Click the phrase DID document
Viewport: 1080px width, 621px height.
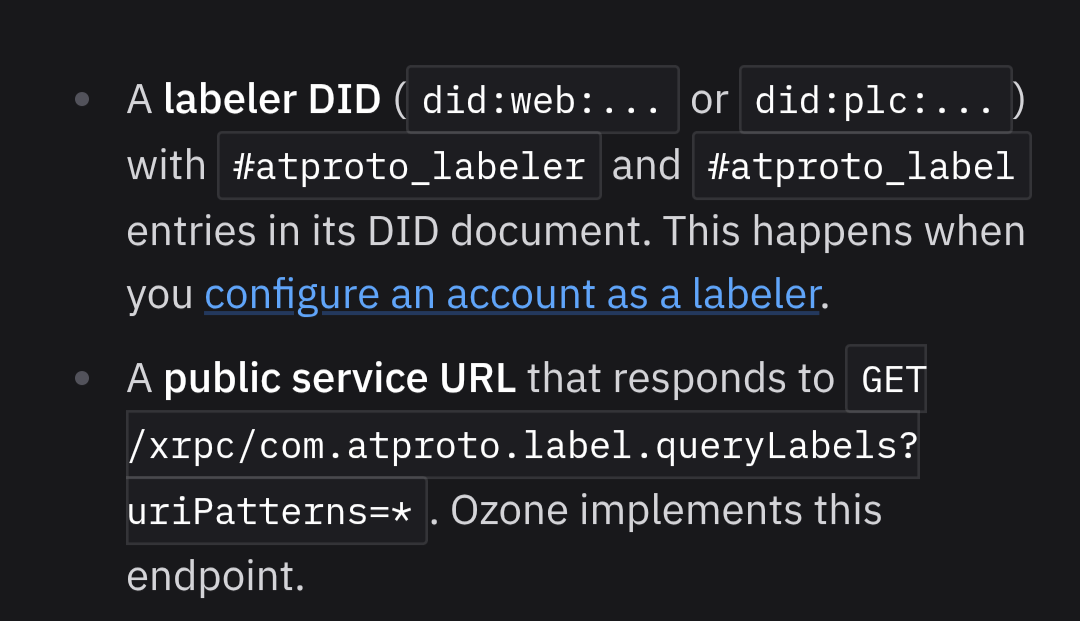pyautogui.click(x=508, y=231)
